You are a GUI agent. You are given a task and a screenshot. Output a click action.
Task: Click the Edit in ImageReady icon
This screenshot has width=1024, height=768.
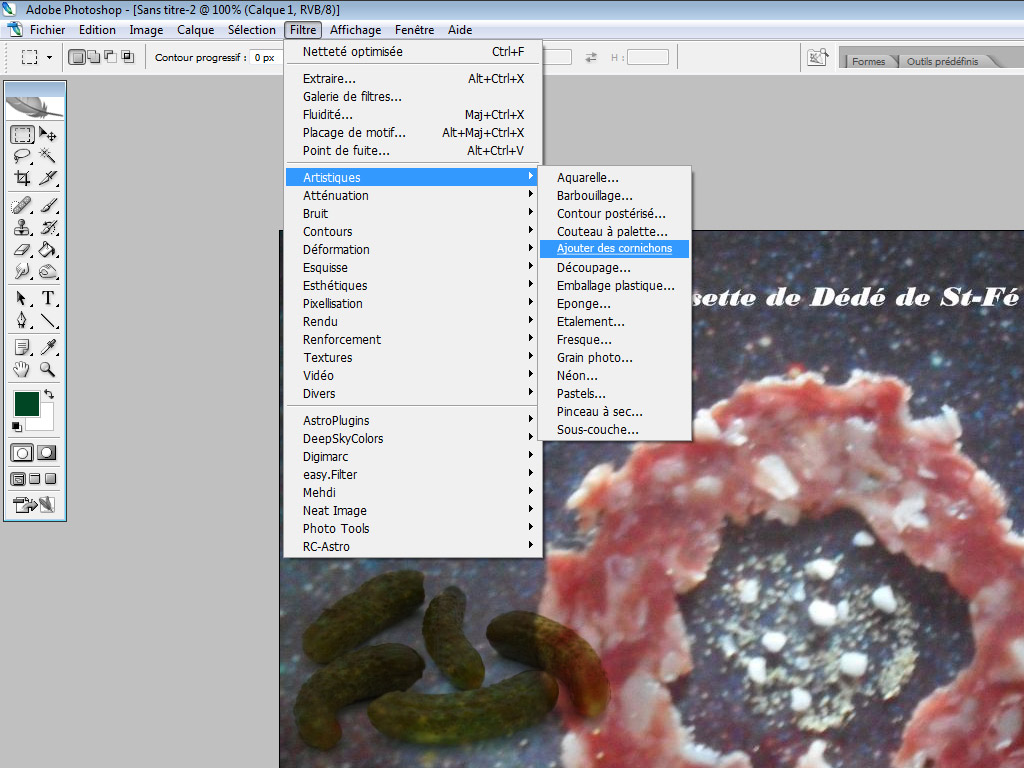[x=34, y=505]
